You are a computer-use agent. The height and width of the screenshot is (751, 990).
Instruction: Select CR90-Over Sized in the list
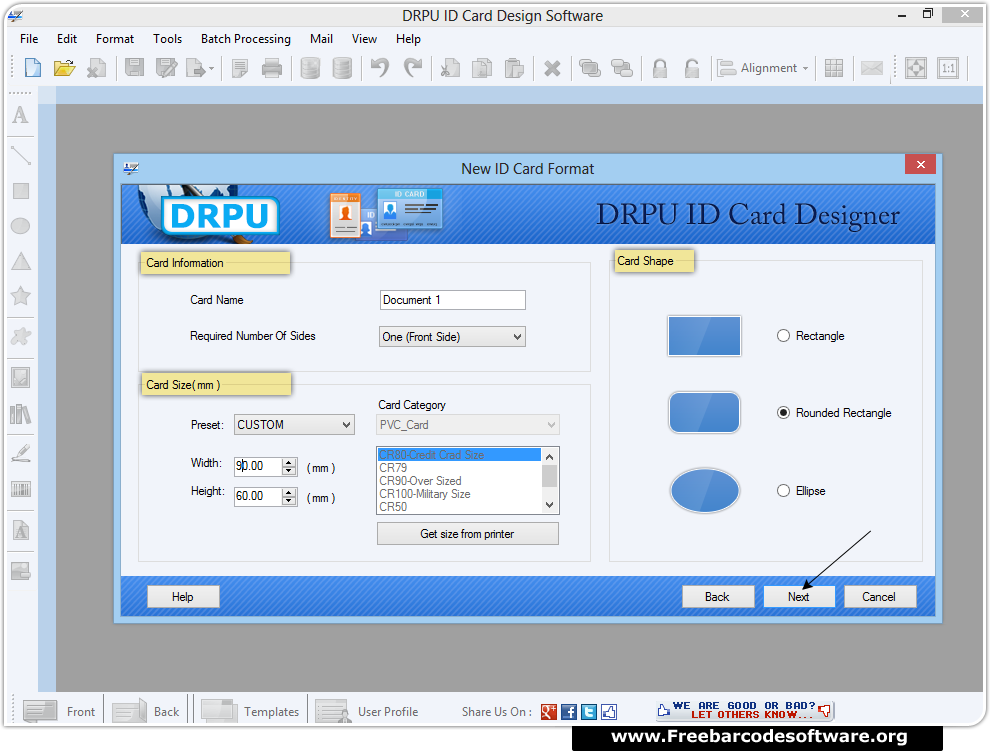click(459, 481)
